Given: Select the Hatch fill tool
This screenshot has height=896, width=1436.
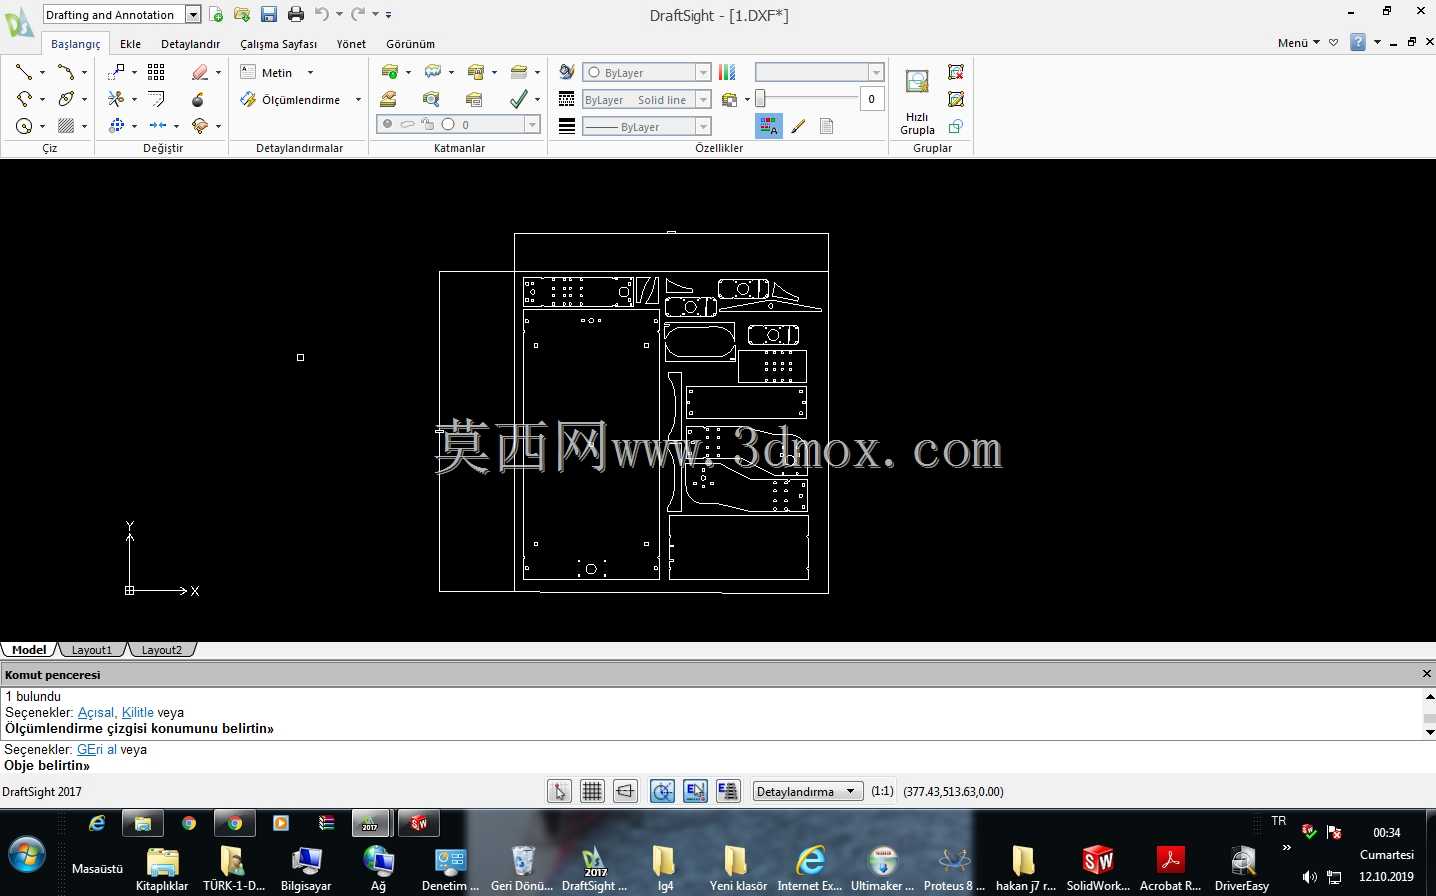Looking at the screenshot, I should click(x=66, y=126).
